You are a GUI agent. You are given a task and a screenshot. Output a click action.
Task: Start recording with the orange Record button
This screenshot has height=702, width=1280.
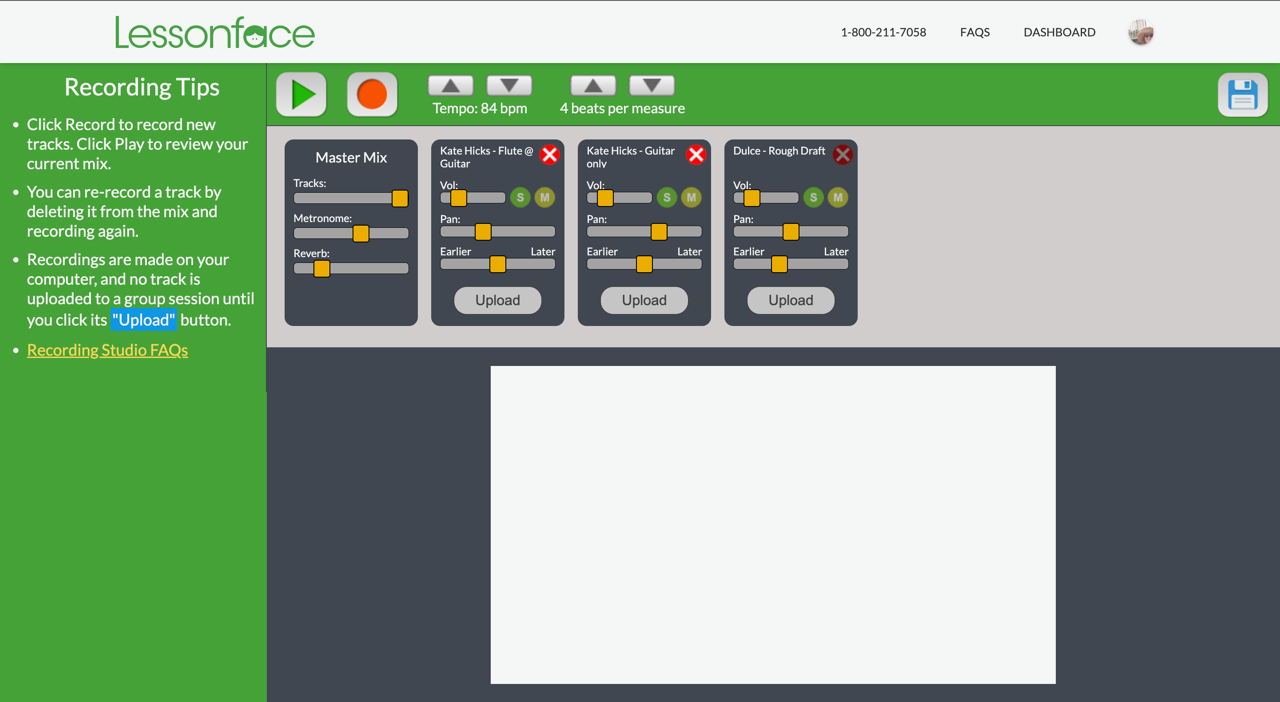tap(372, 94)
